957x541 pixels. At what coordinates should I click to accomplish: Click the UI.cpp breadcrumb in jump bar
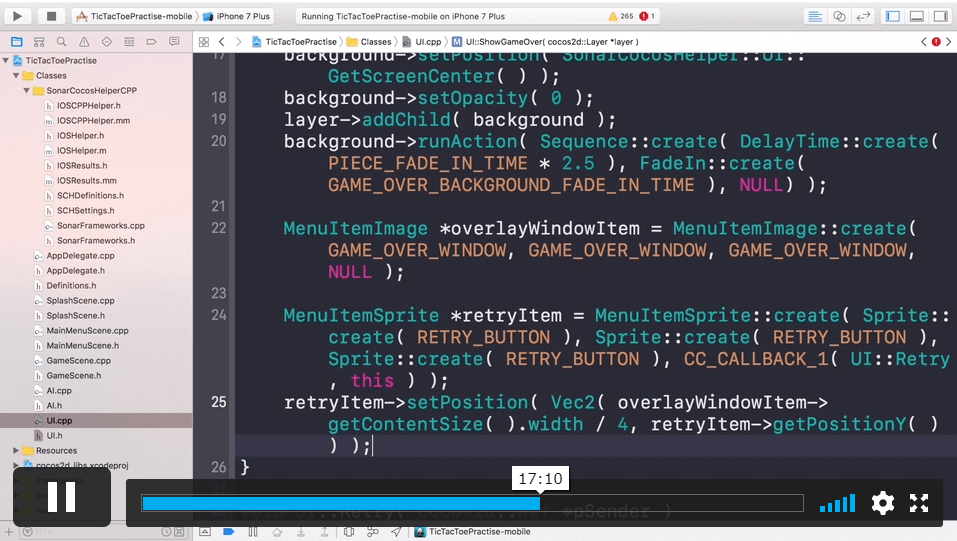tap(422, 42)
